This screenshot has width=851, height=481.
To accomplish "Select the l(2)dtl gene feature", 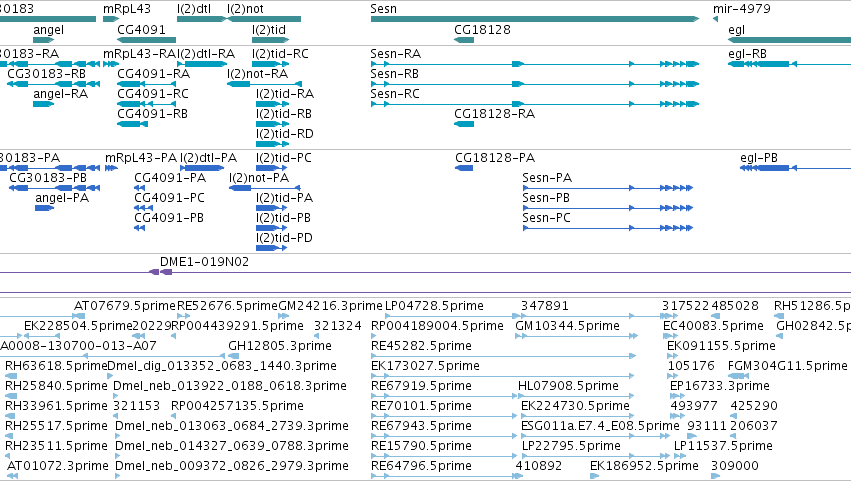I will pos(201,19).
